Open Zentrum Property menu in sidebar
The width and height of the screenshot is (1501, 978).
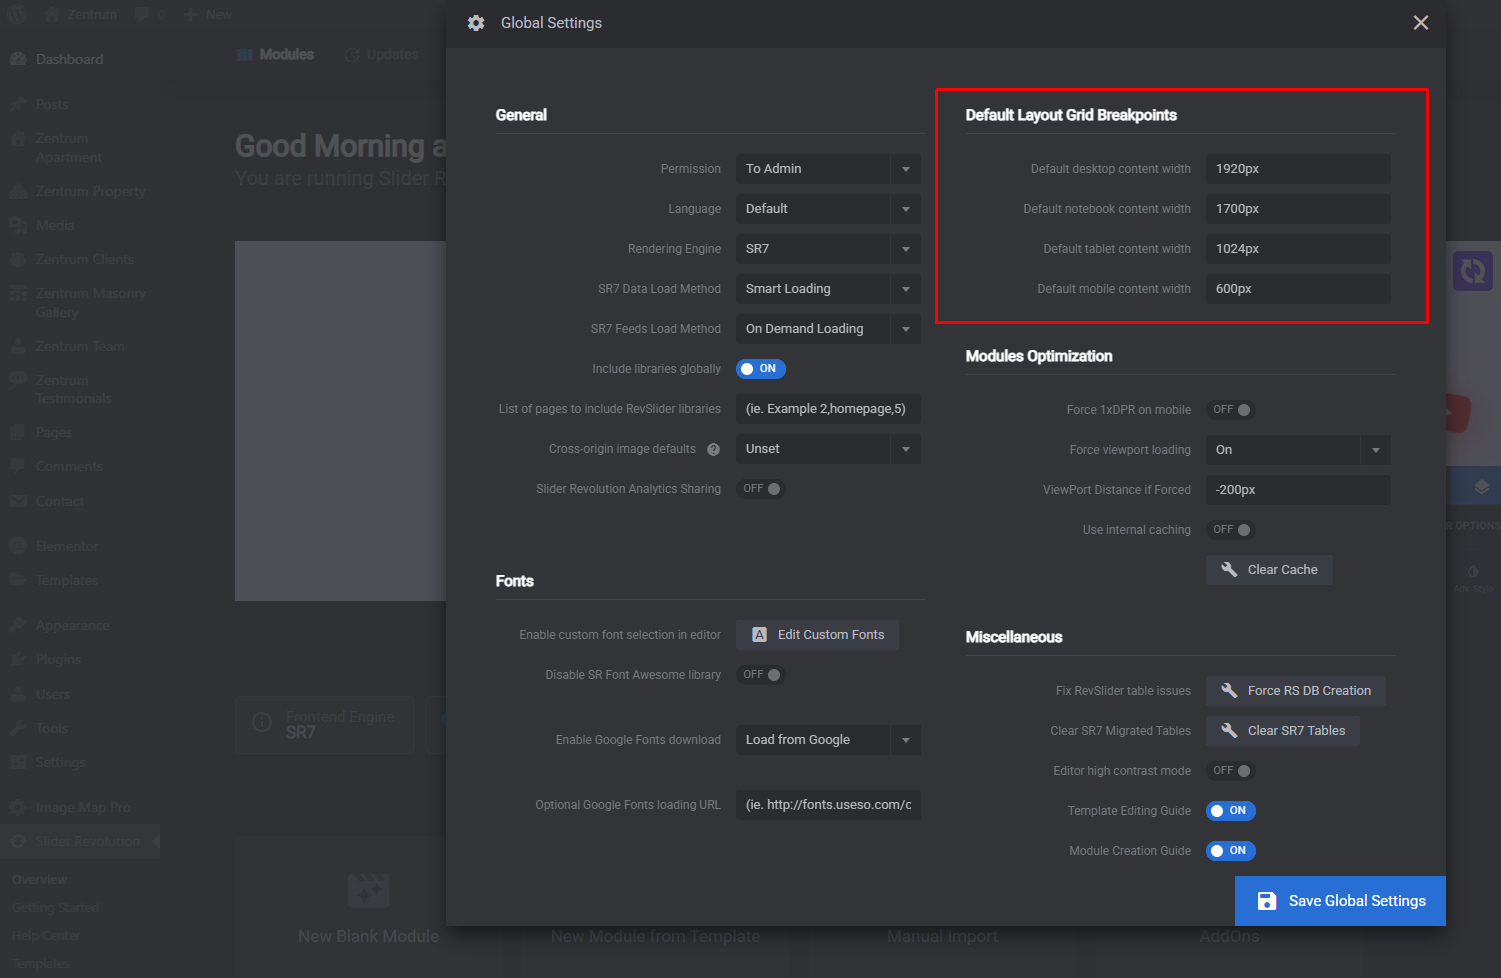coord(80,191)
